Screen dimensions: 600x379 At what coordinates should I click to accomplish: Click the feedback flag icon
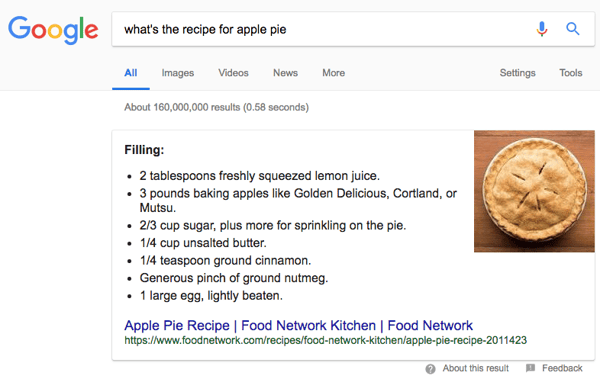530,368
